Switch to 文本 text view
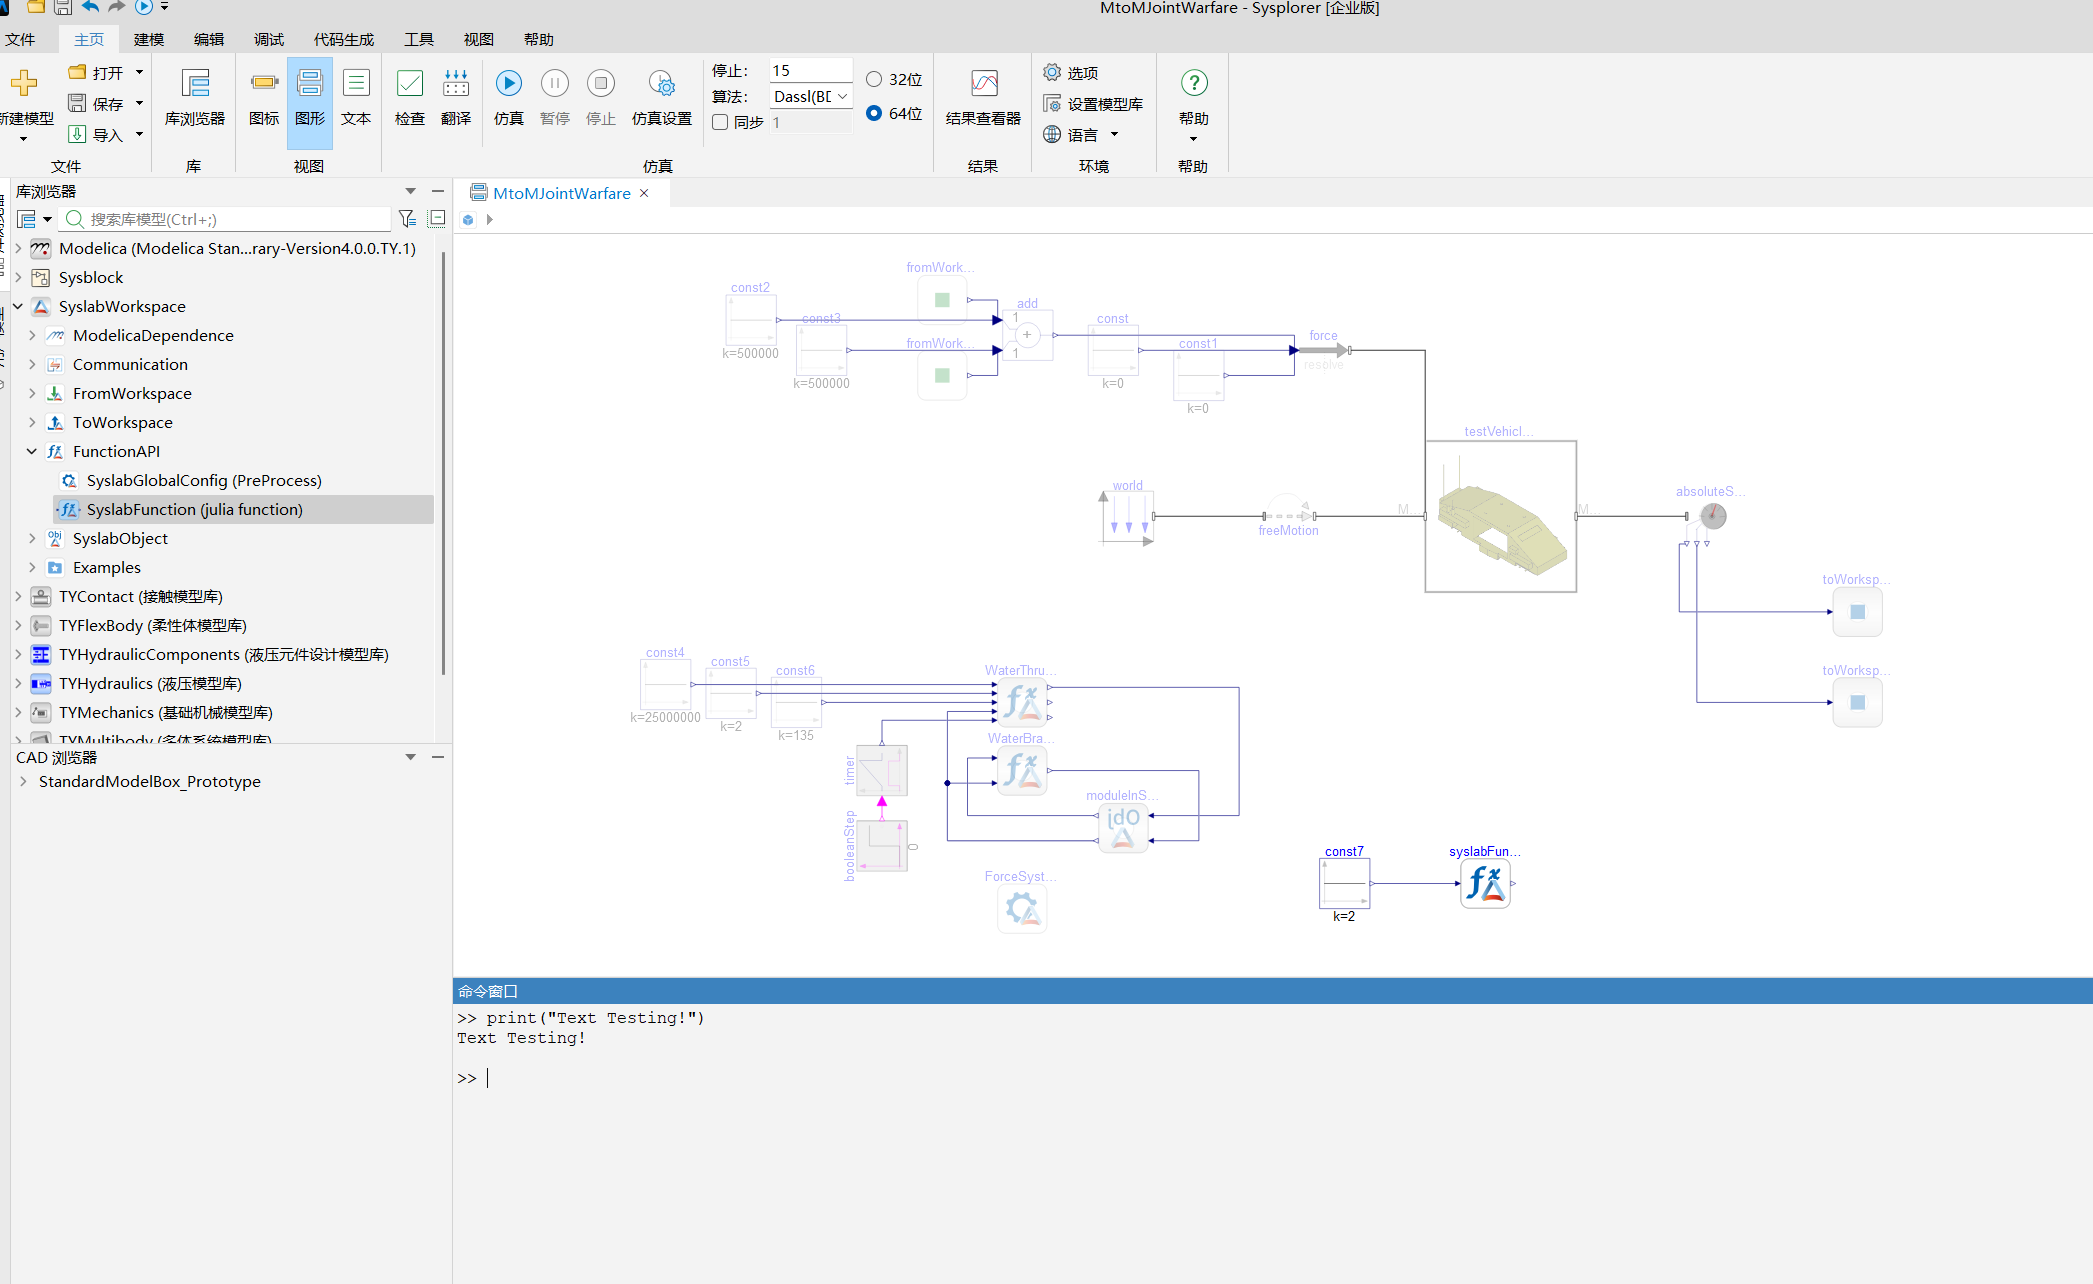Screen dimensions: 2093x1284 coord(356,97)
